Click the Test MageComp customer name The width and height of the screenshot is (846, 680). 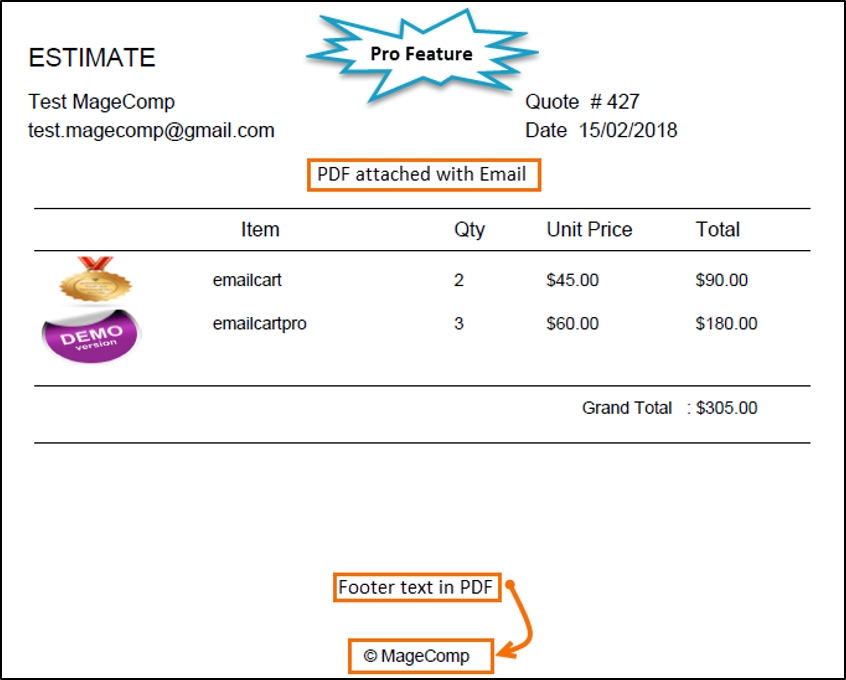tap(102, 102)
